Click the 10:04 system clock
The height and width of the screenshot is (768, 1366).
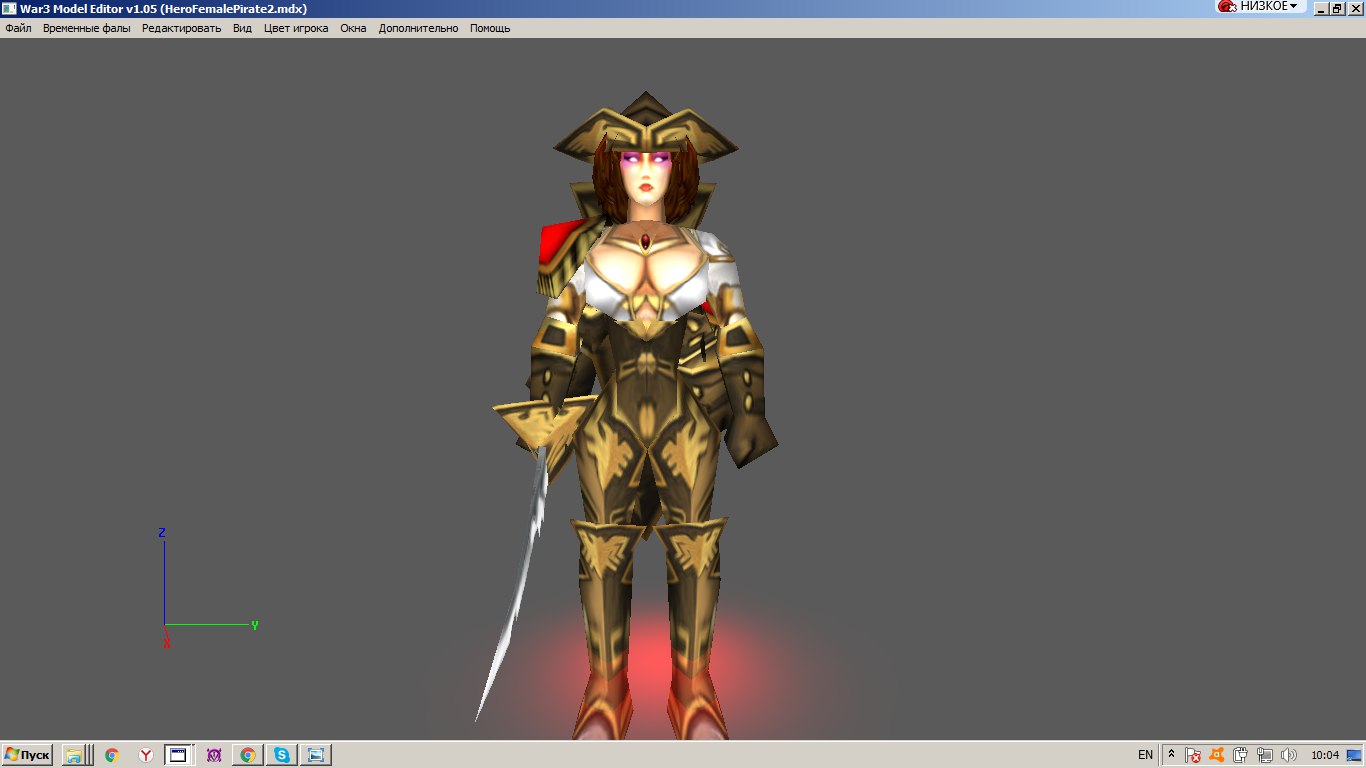[1325, 755]
